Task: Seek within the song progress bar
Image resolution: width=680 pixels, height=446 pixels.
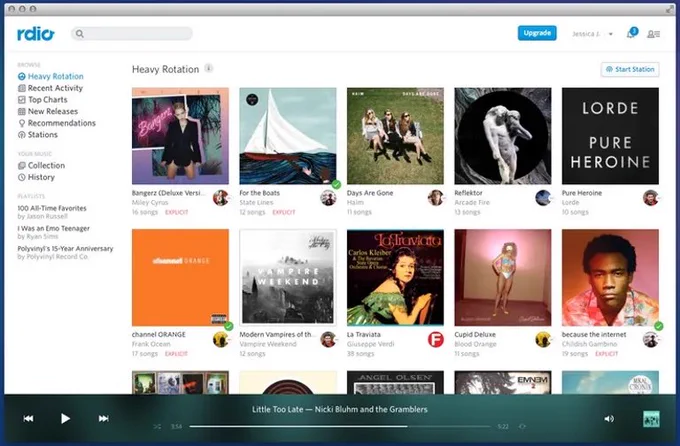Action: pyautogui.click(x=340, y=426)
